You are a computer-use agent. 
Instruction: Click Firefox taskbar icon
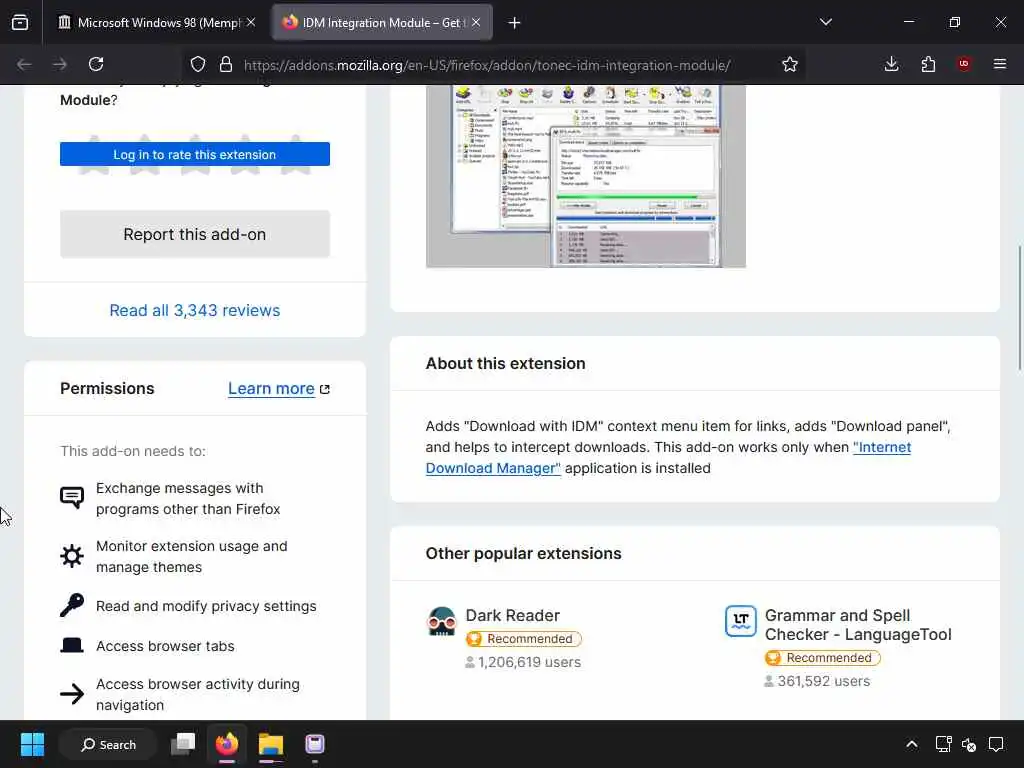click(227, 744)
